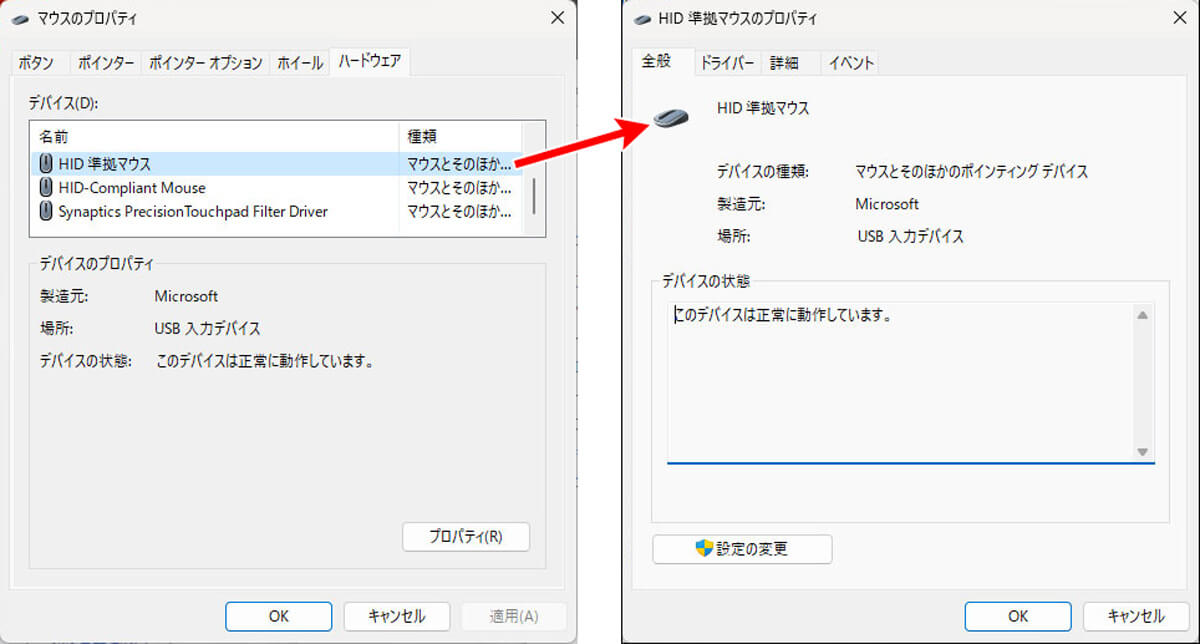This screenshot has width=1200, height=644.
Task: Click the 名前 column header
Action: tap(215, 136)
